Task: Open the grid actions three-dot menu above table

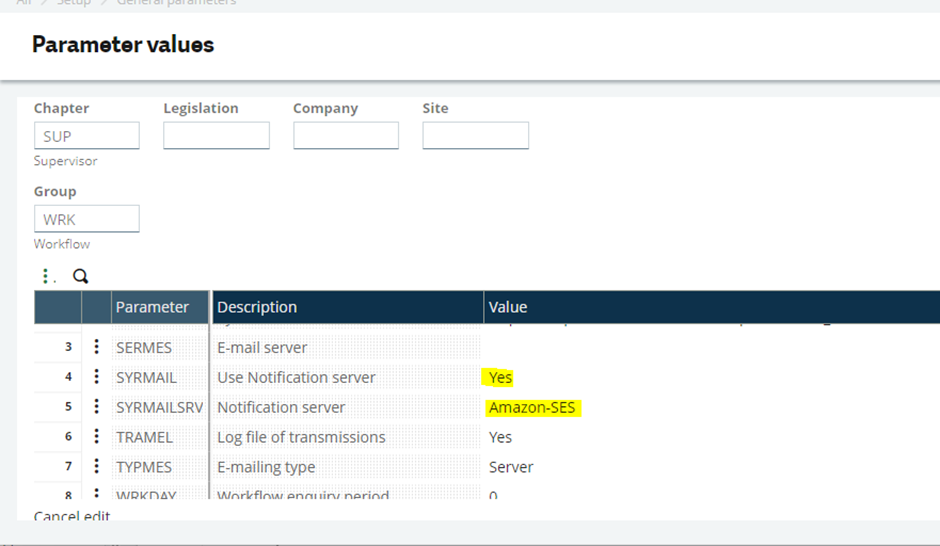Action: pos(45,276)
